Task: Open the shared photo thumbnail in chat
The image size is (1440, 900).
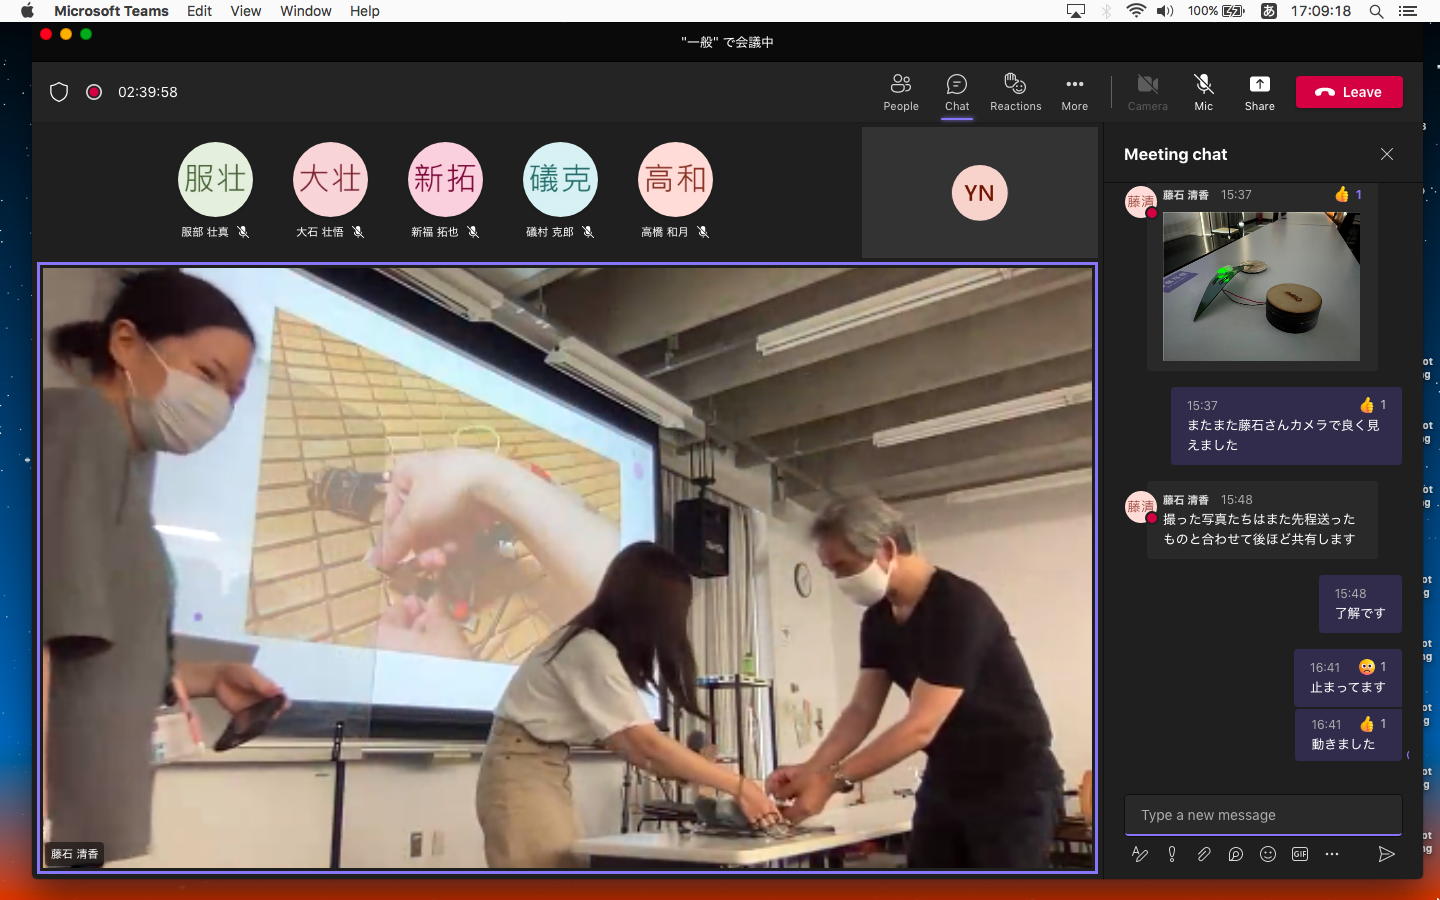Action: [x=1260, y=286]
